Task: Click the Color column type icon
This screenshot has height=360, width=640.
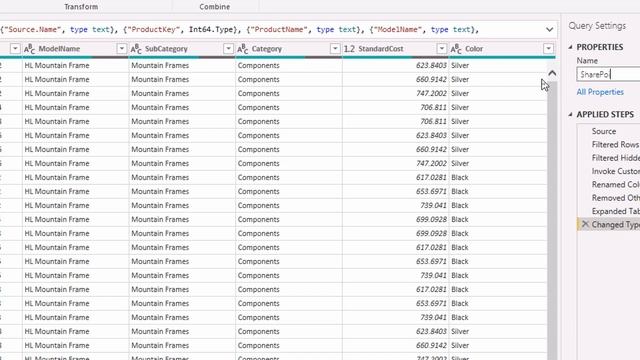Action: click(456, 49)
